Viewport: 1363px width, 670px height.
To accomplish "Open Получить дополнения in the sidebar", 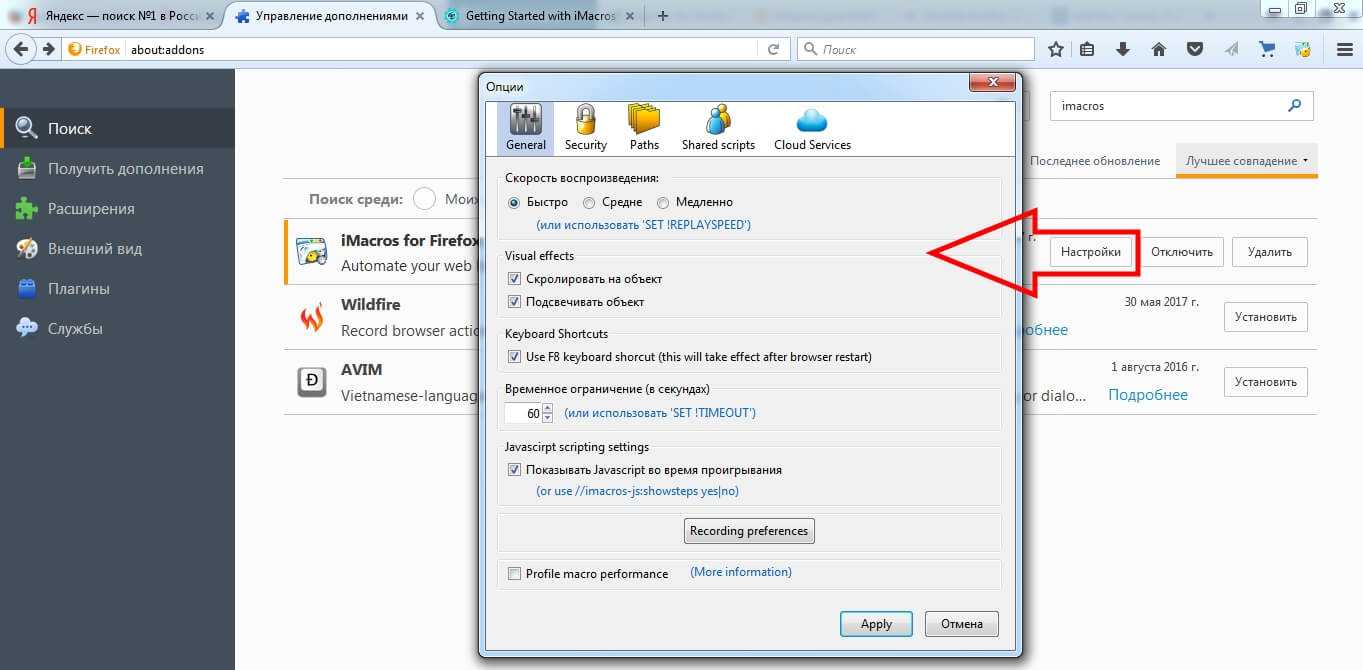I will click(x=118, y=168).
